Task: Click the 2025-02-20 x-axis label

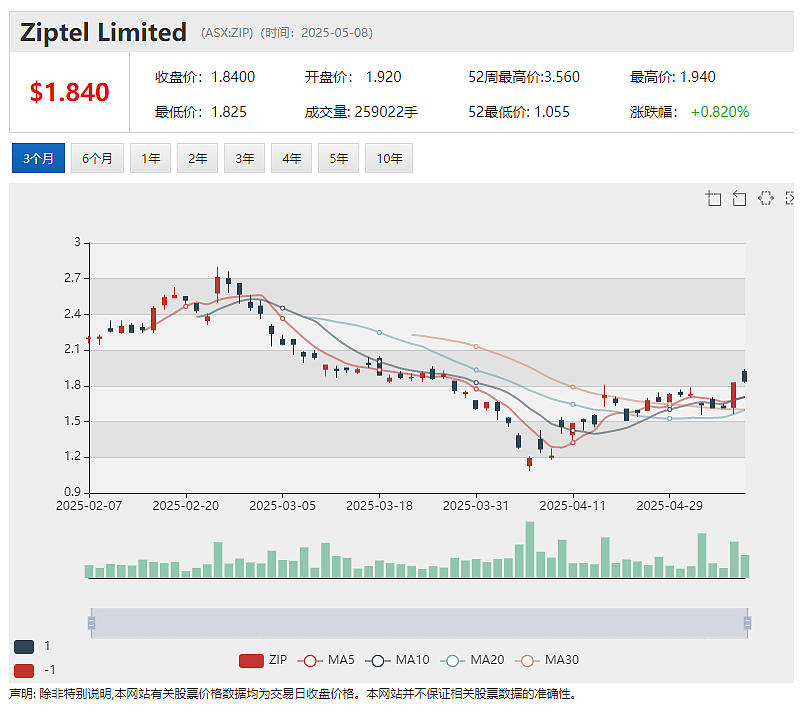Action: tap(186, 506)
